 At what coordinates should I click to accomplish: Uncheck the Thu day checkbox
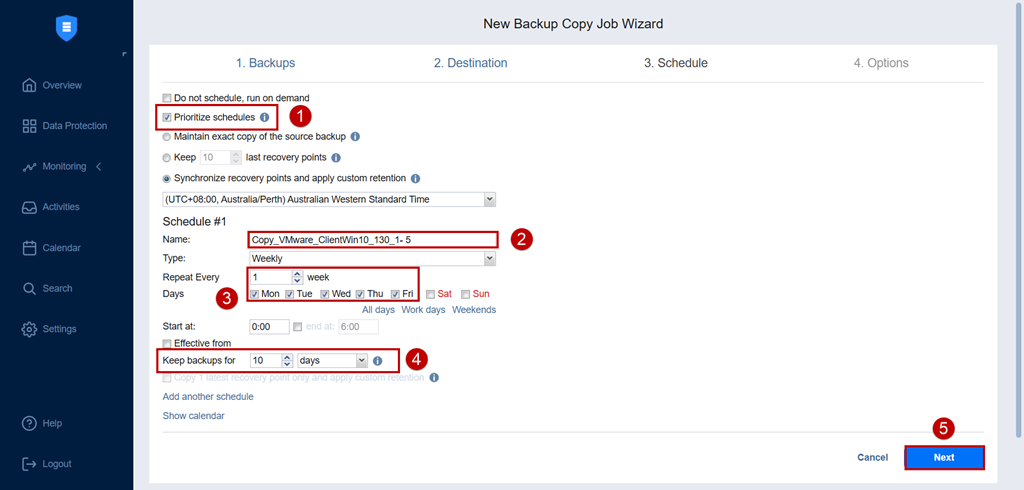point(360,294)
